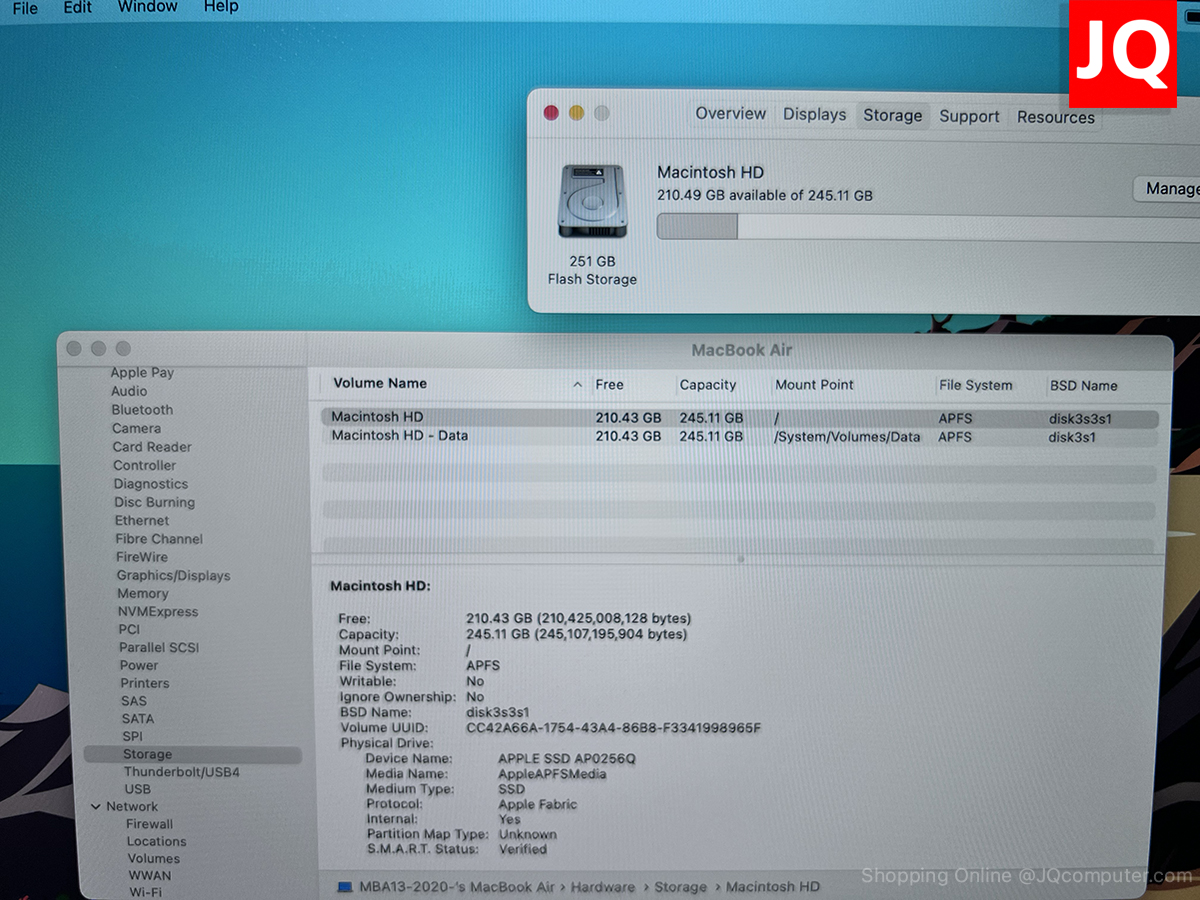Select Volumes under Network
1200x900 pixels.
pos(153,859)
